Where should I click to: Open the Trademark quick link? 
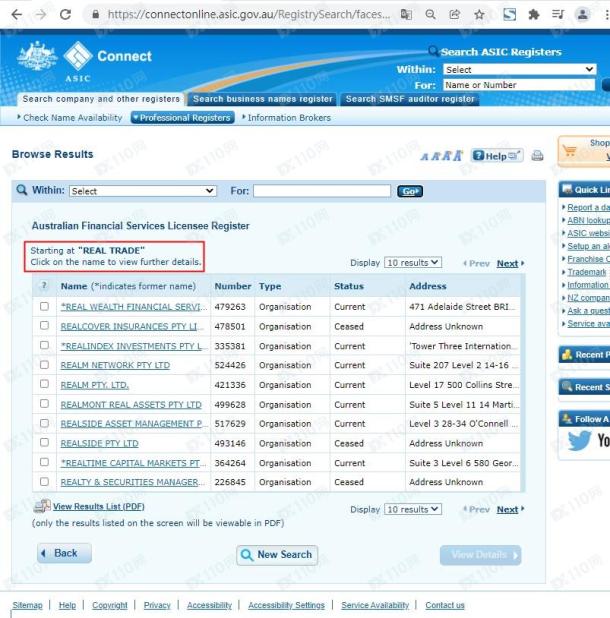(x=587, y=272)
